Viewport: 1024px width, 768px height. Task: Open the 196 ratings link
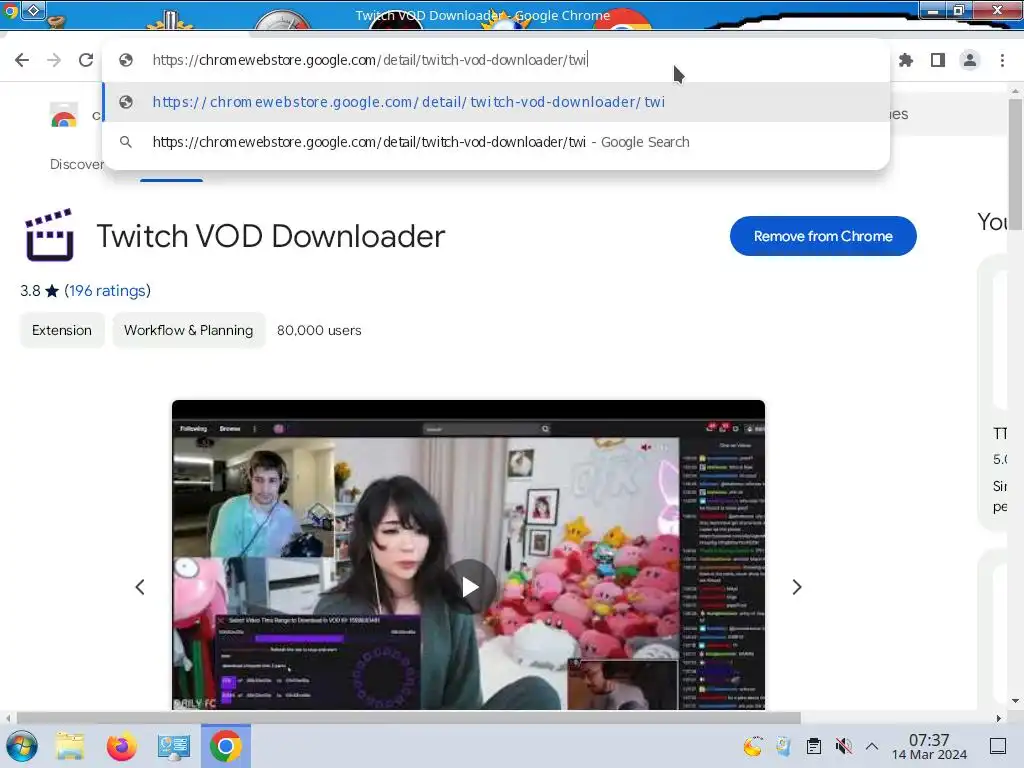(x=107, y=291)
